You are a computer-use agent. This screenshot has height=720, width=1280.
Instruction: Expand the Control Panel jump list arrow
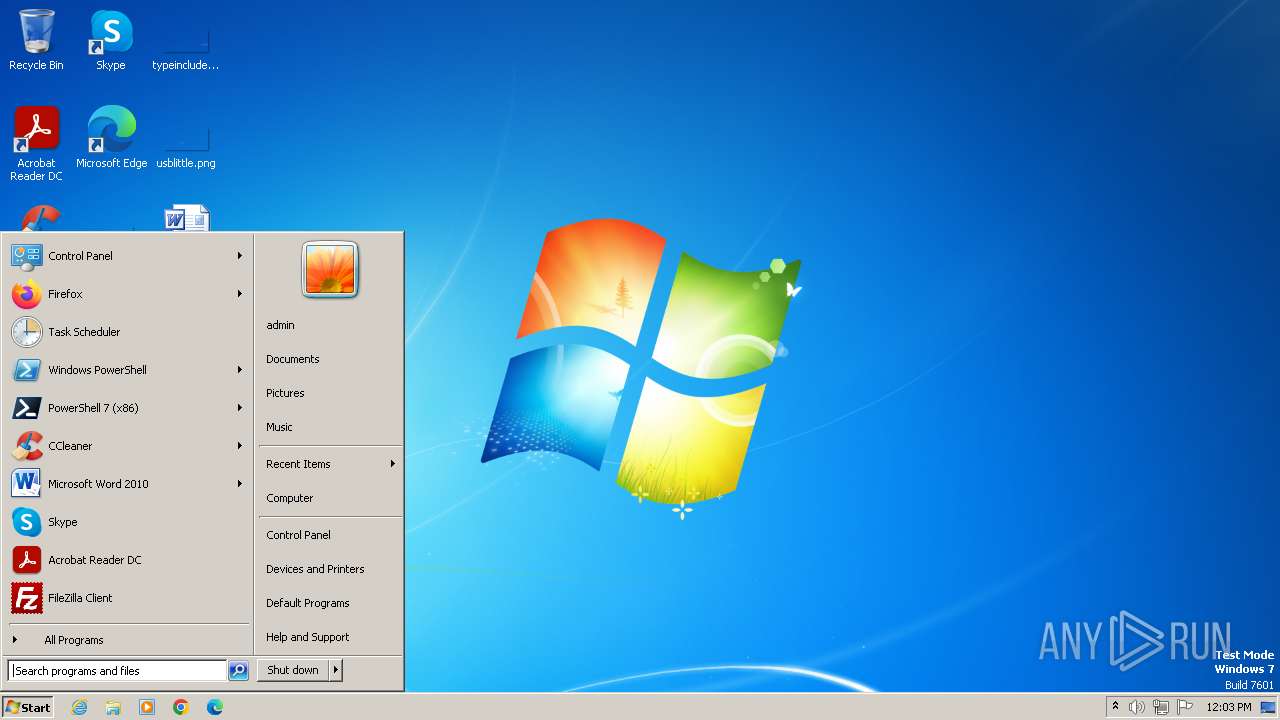coord(240,256)
